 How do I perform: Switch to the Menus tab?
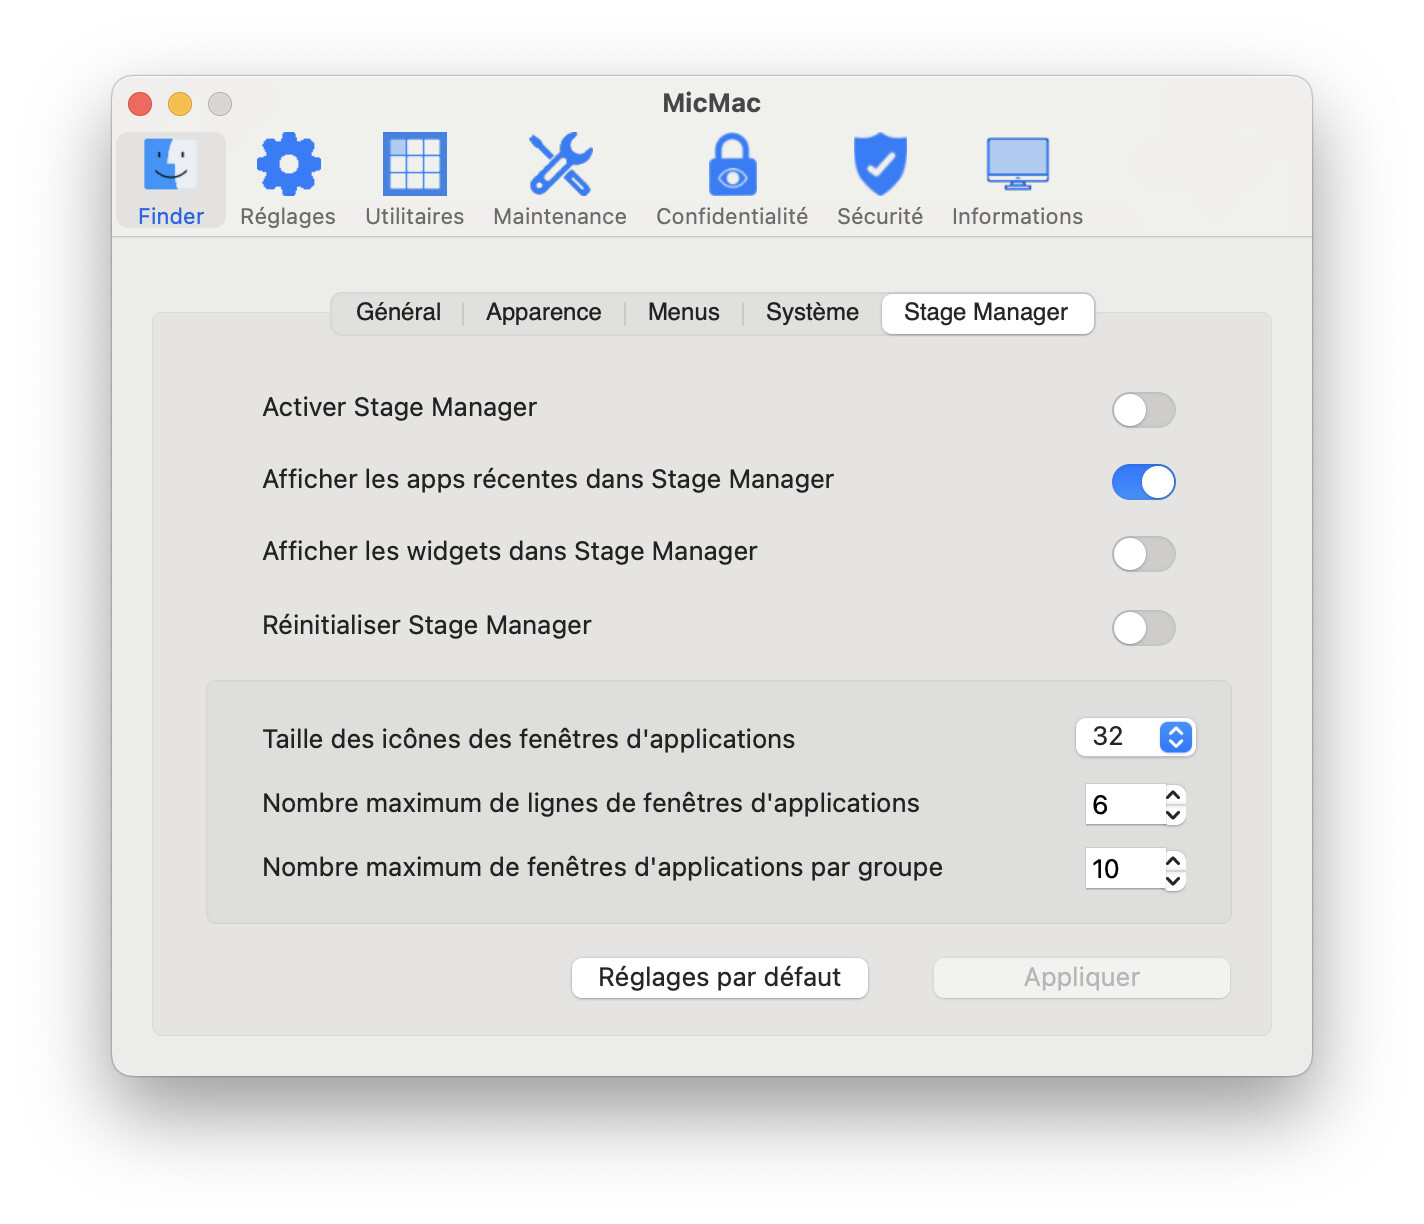point(684,313)
